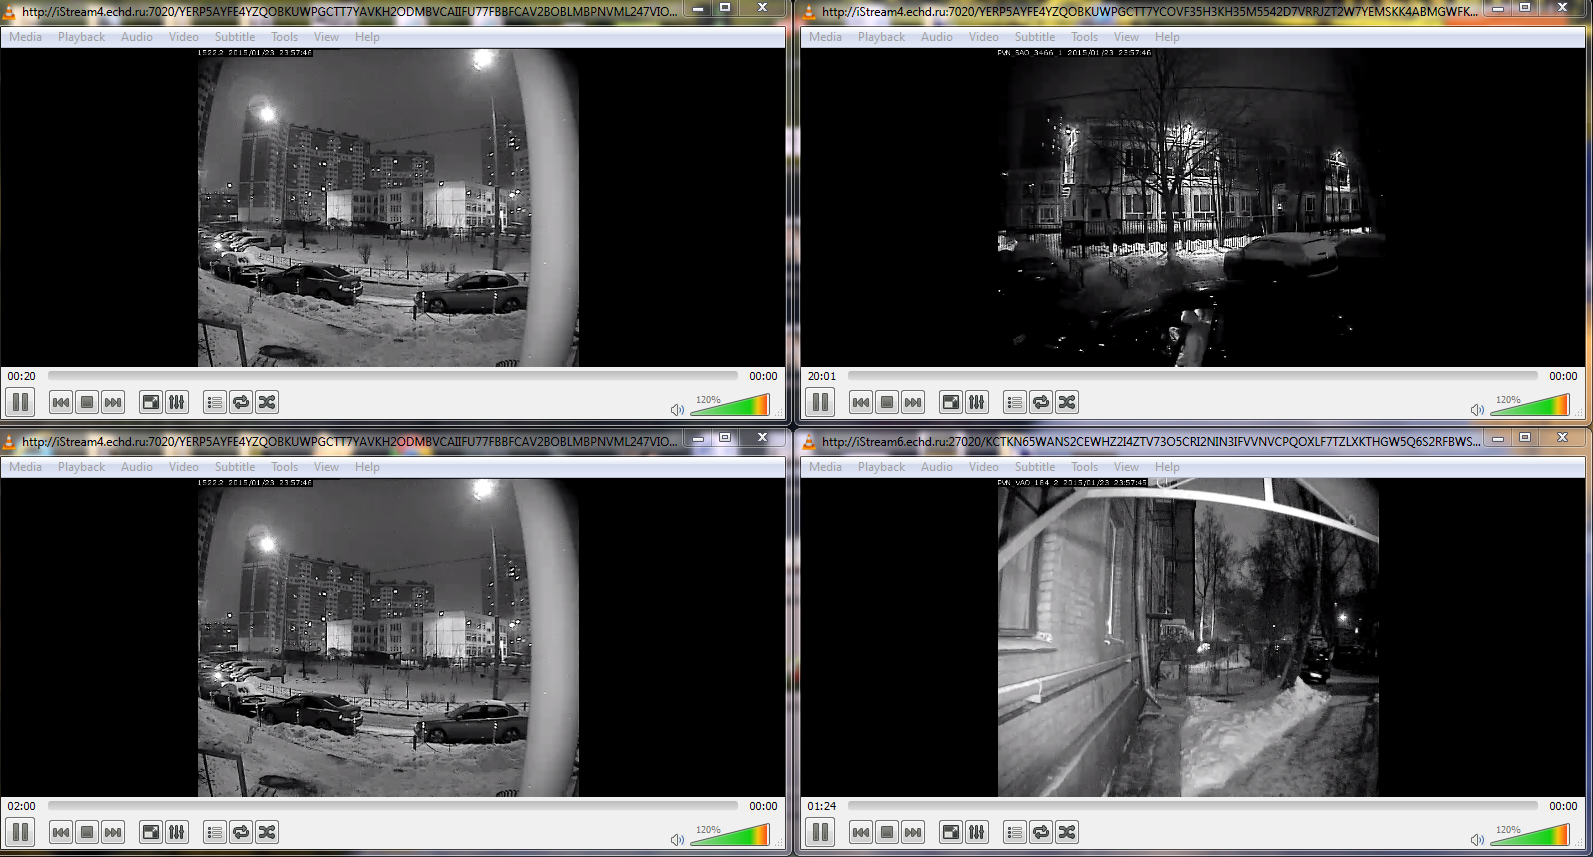Skip to next media in top-right window
Screen dimensions: 1593x857
tap(913, 402)
